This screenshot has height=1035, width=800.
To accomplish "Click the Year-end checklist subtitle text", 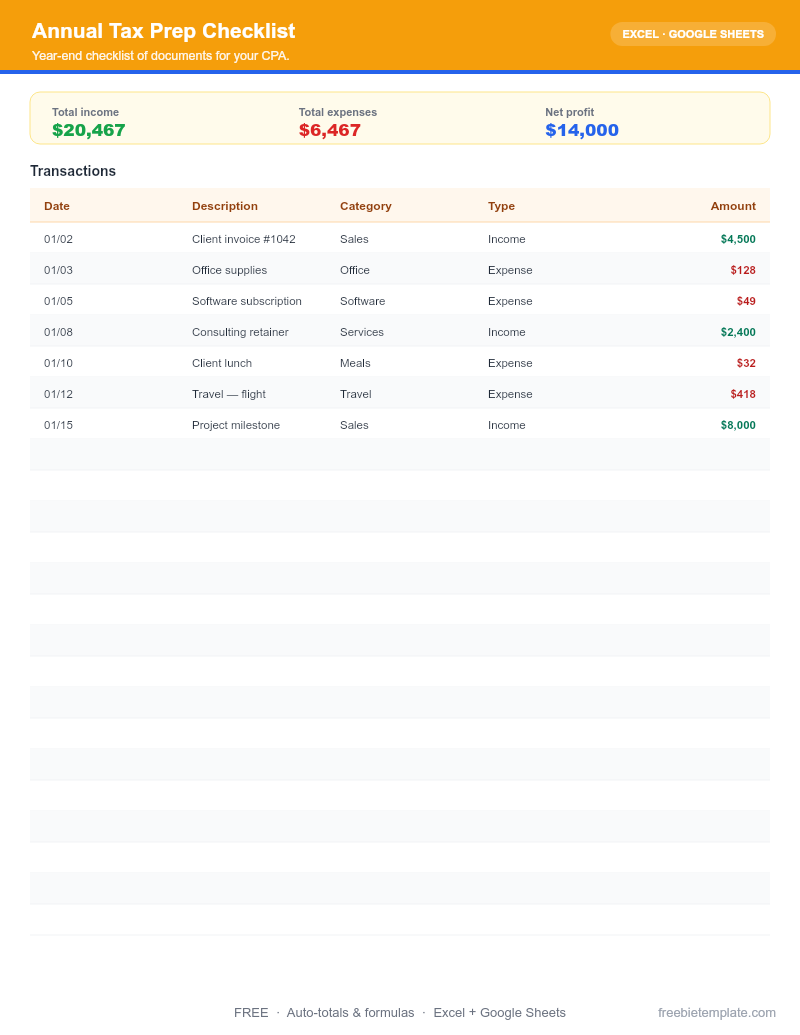I will (x=160, y=56).
